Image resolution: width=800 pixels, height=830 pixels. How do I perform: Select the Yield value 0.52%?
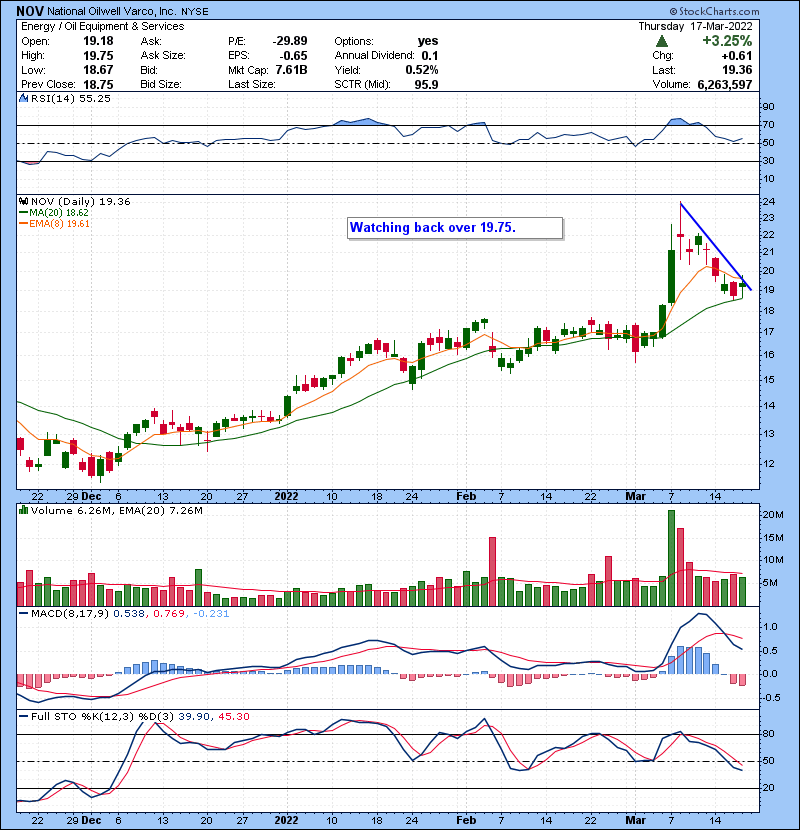[x=421, y=70]
